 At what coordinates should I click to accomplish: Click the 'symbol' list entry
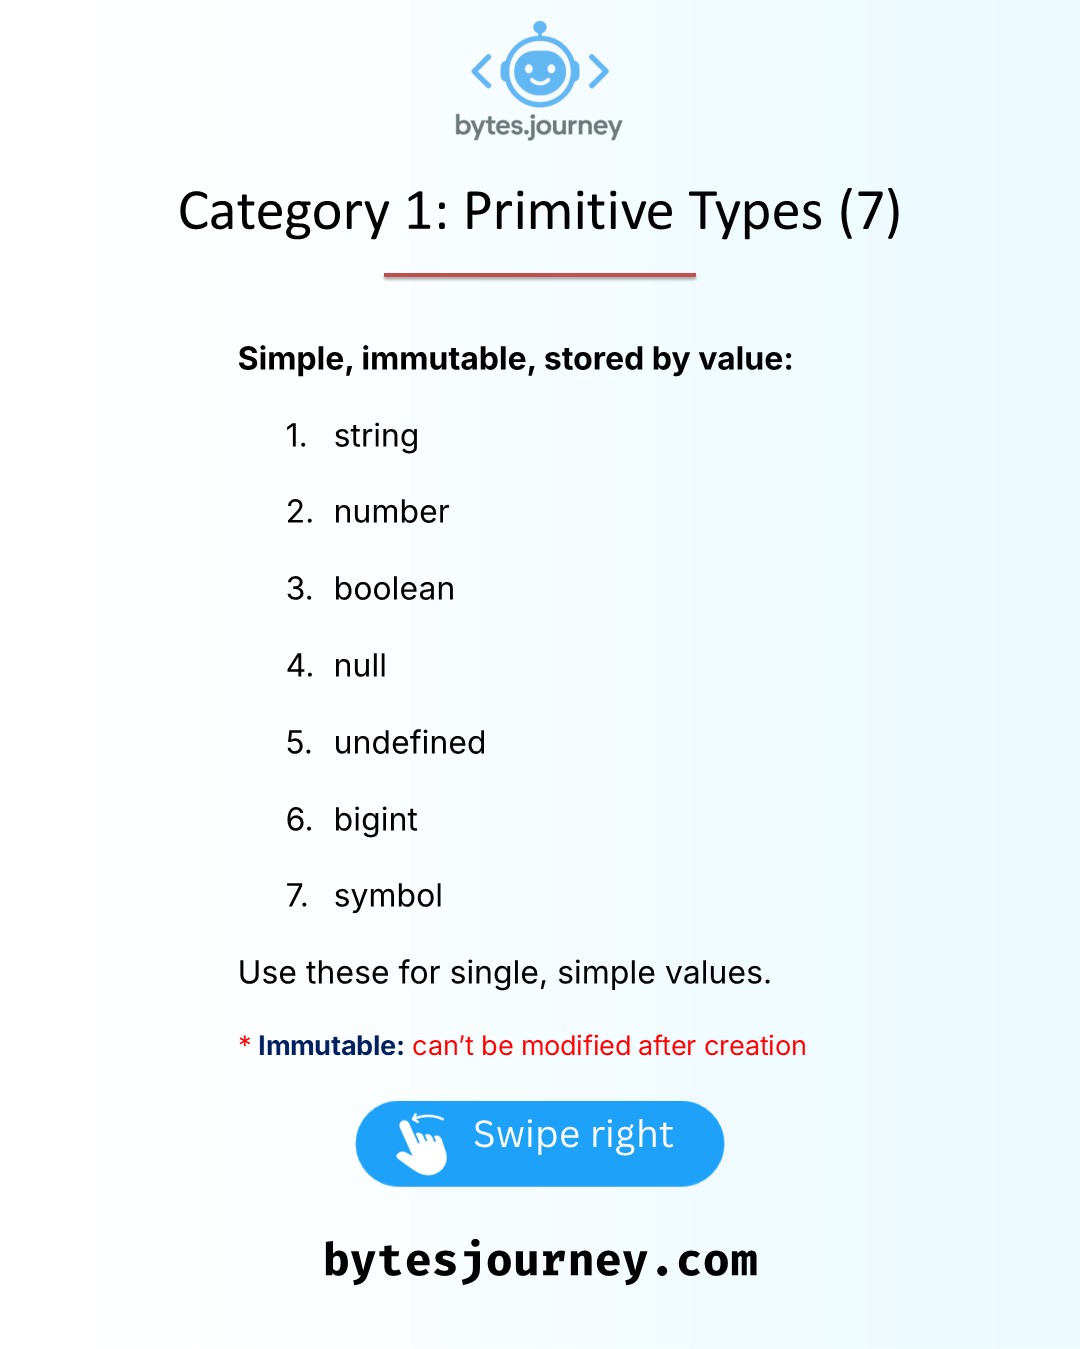[x=388, y=896]
